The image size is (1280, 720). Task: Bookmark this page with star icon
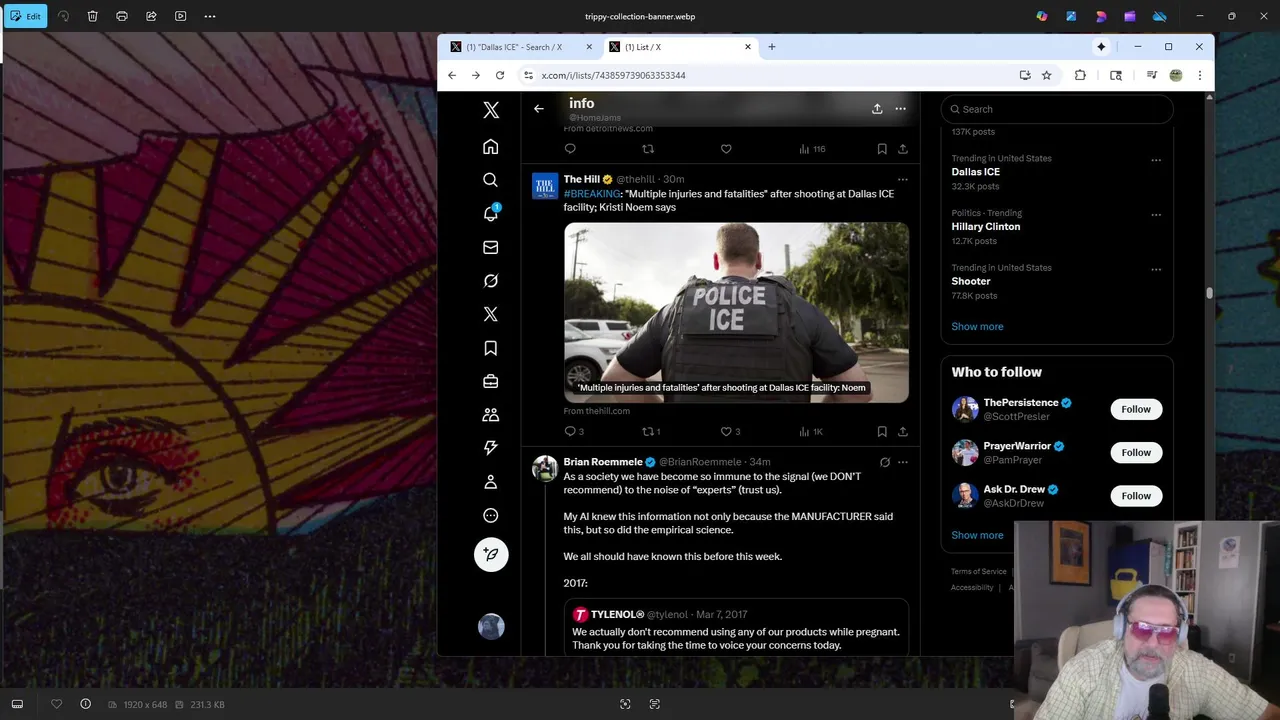click(1046, 75)
